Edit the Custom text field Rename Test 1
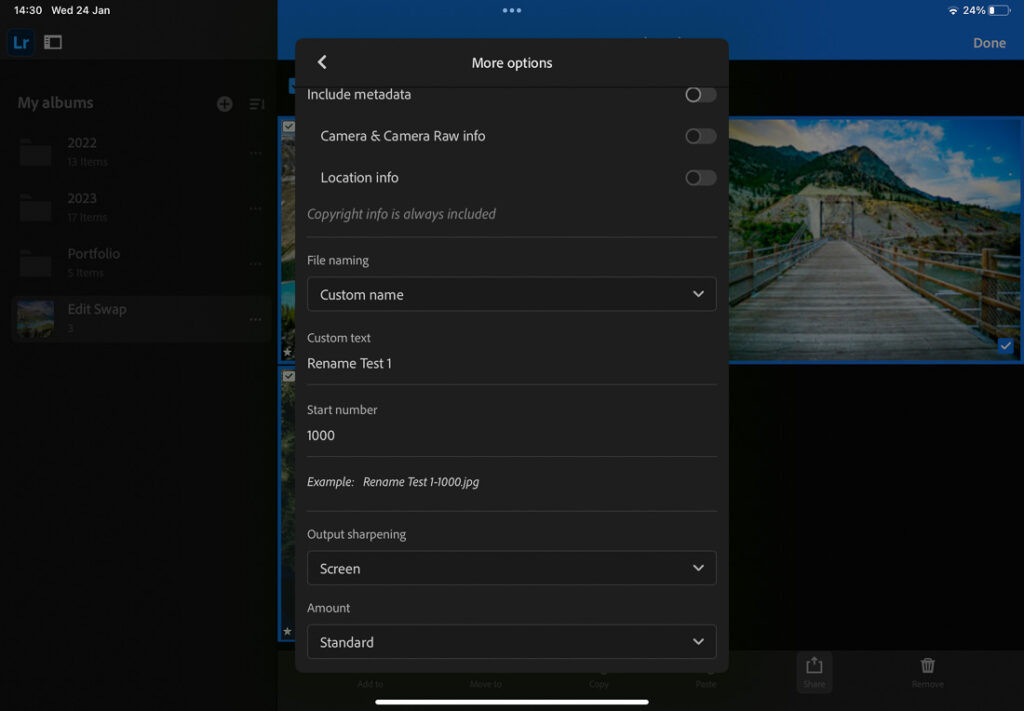1024x711 pixels. tap(511, 364)
